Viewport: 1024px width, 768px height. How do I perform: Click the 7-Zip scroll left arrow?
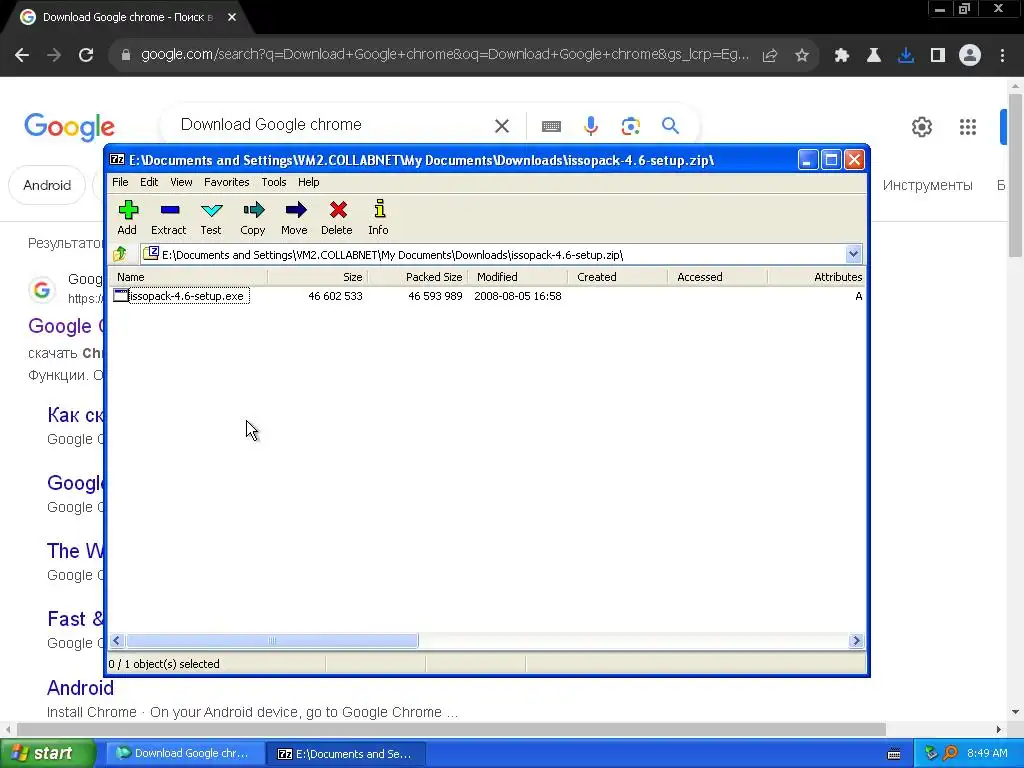[x=117, y=641]
